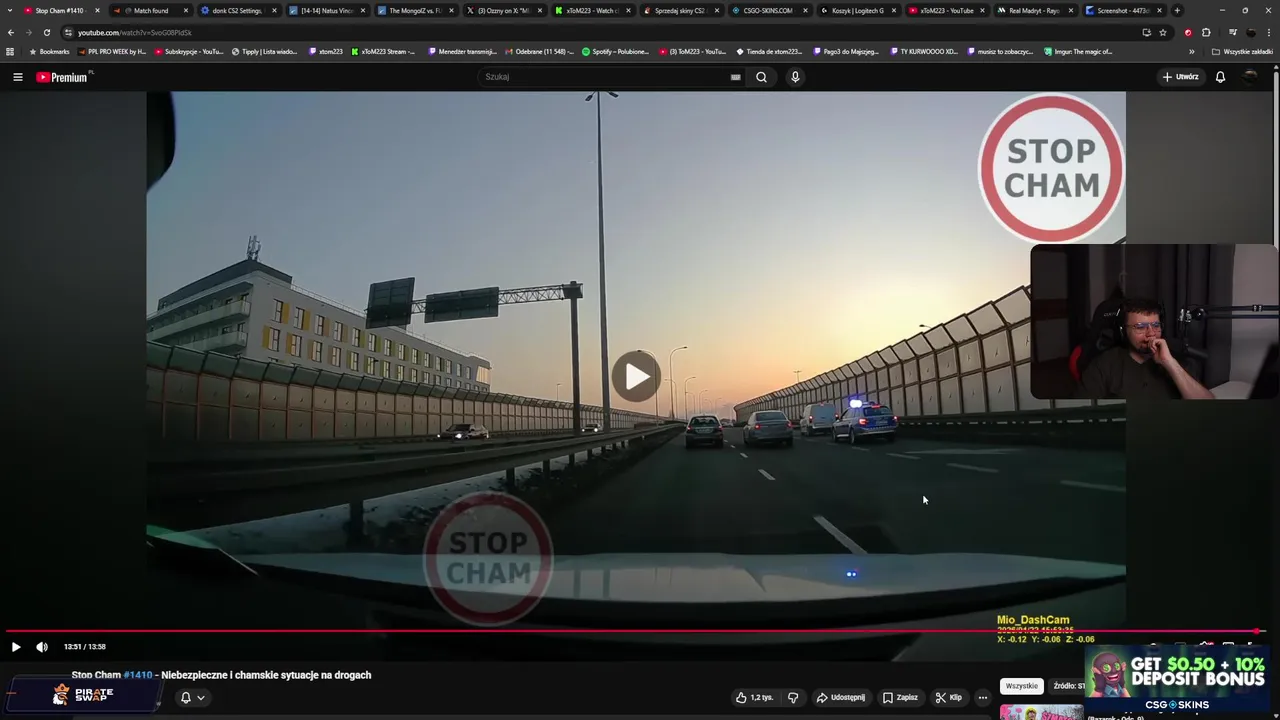Open the Bookmarks folder on bookmarks bar

point(49,51)
